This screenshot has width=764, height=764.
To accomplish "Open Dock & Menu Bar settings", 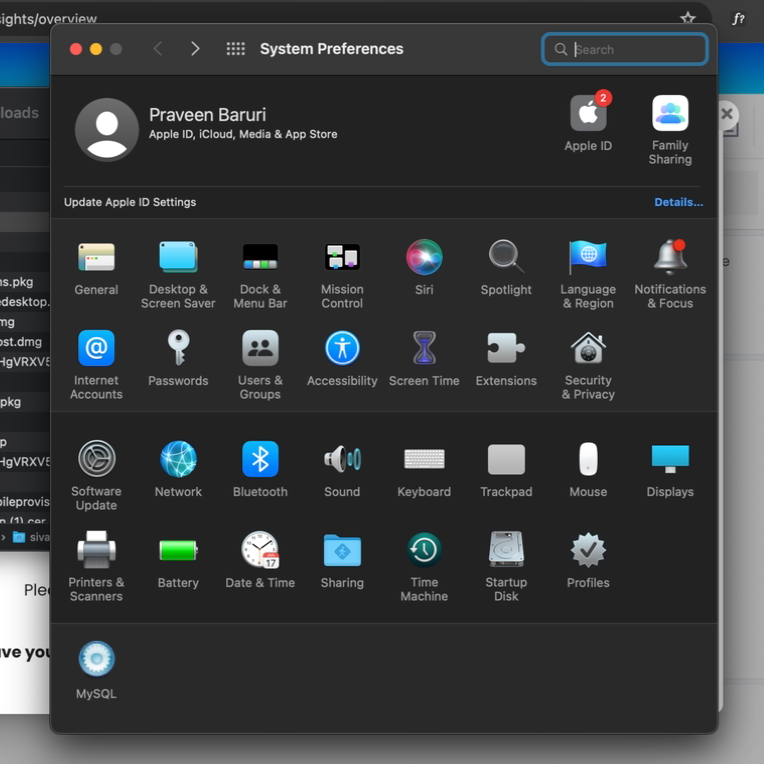I will pyautogui.click(x=260, y=274).
